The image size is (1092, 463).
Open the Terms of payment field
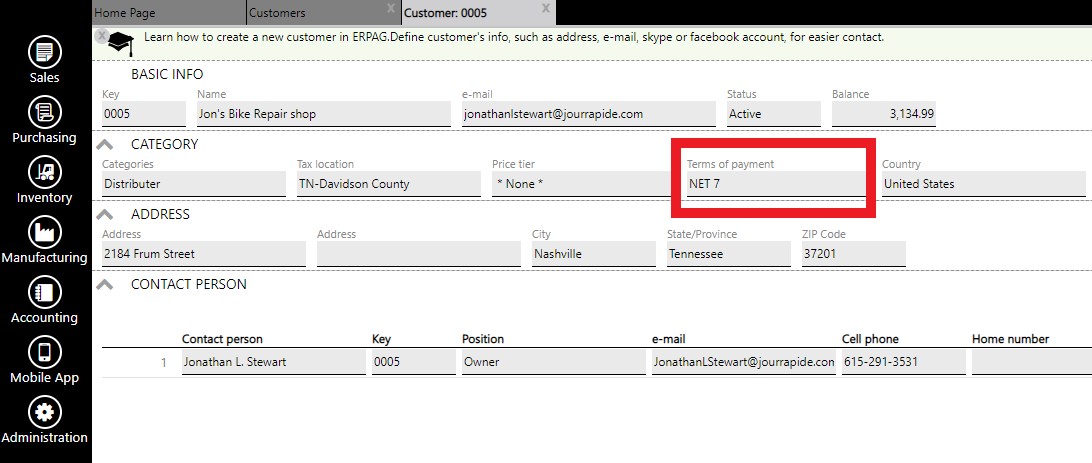(775, 184)
